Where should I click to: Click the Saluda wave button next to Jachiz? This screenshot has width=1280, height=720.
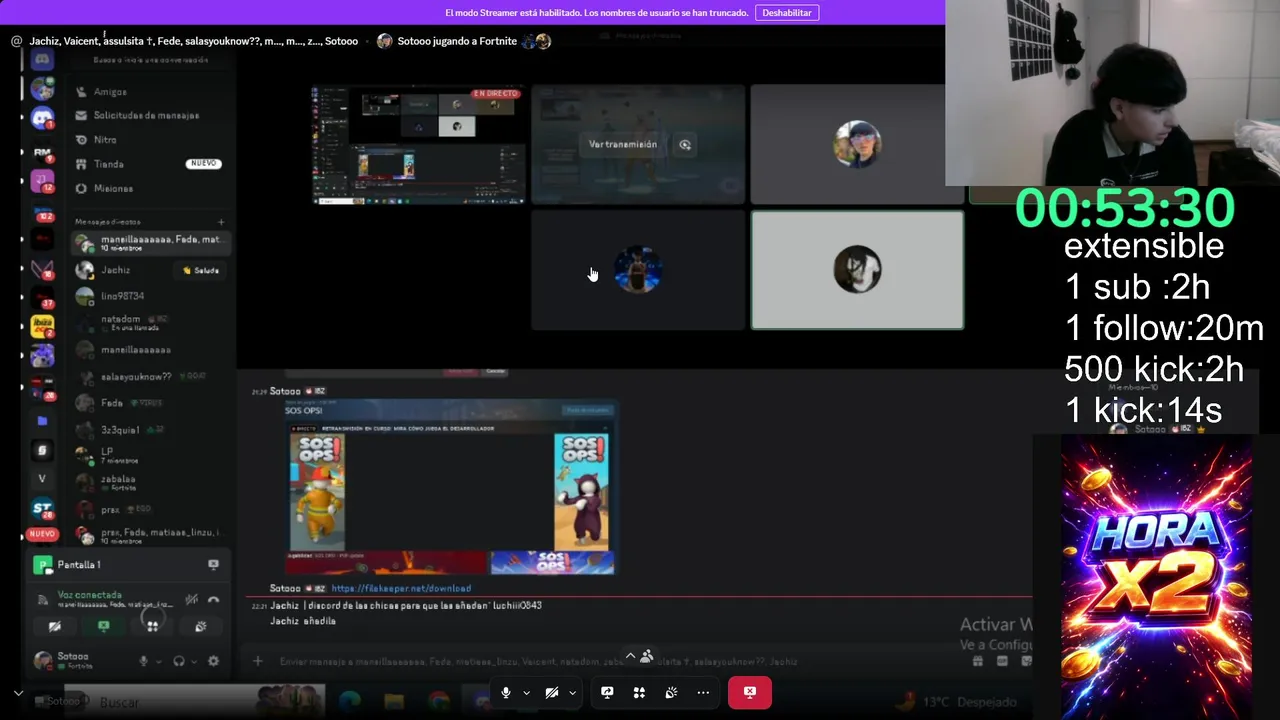click(200, 270)
